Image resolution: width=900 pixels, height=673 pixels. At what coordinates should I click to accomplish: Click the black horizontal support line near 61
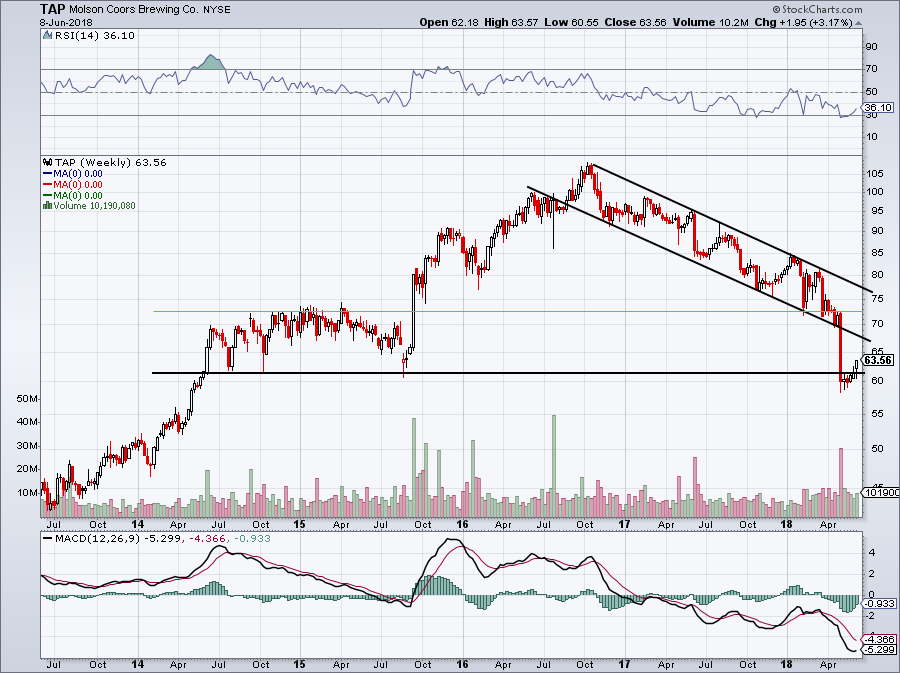[507, 373]
